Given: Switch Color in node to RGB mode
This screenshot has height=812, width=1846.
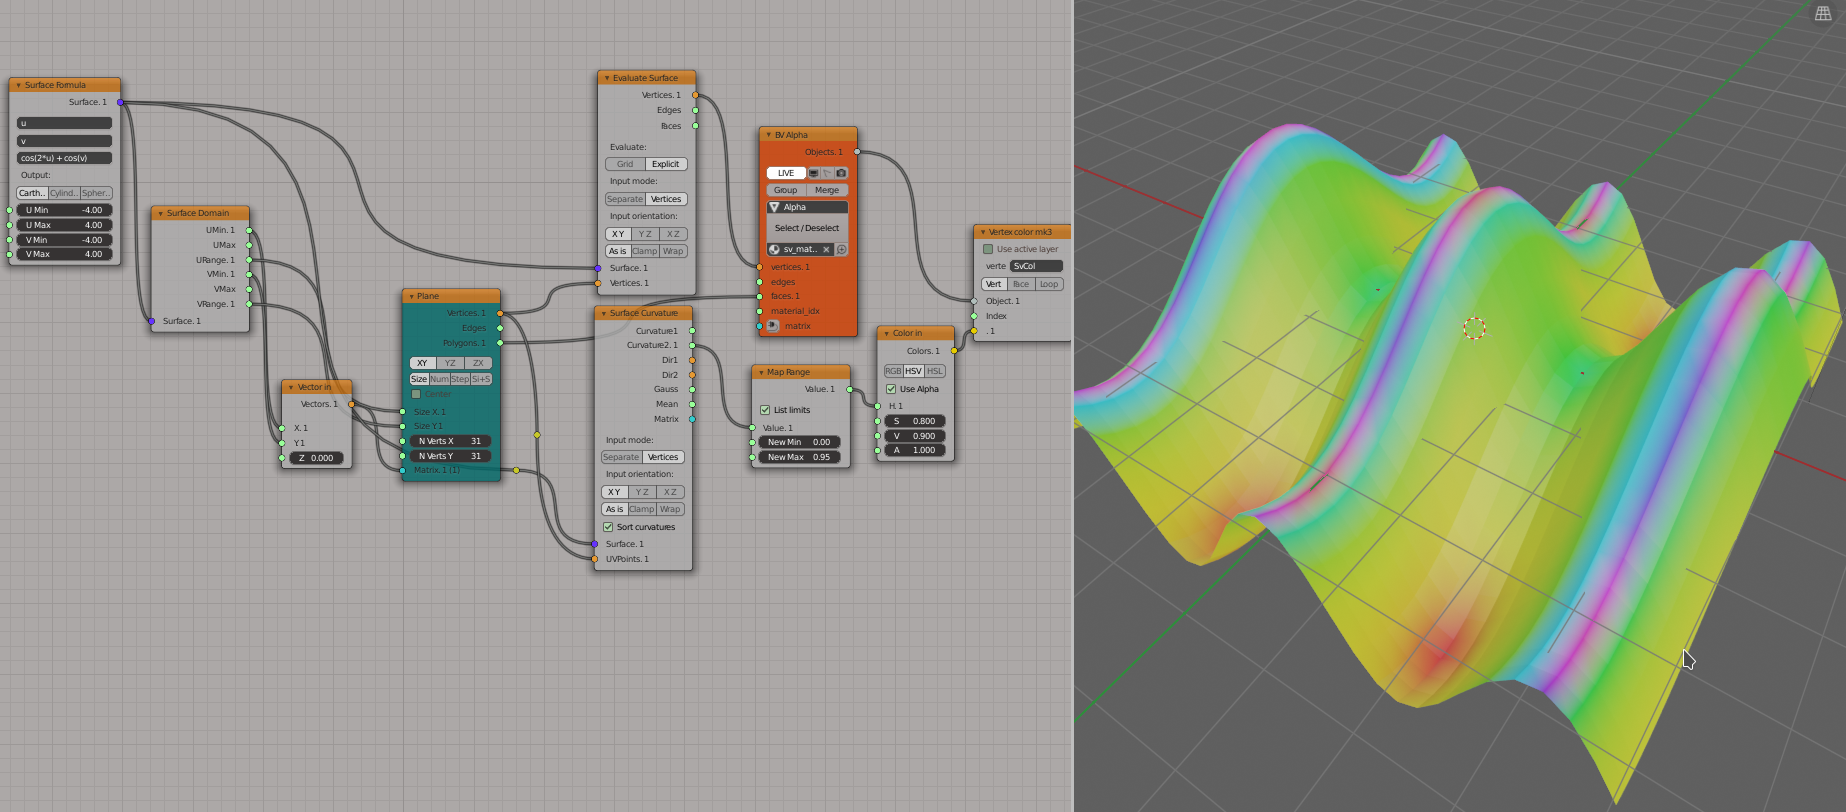Looking at the screenshot, I should coord(893,371).
